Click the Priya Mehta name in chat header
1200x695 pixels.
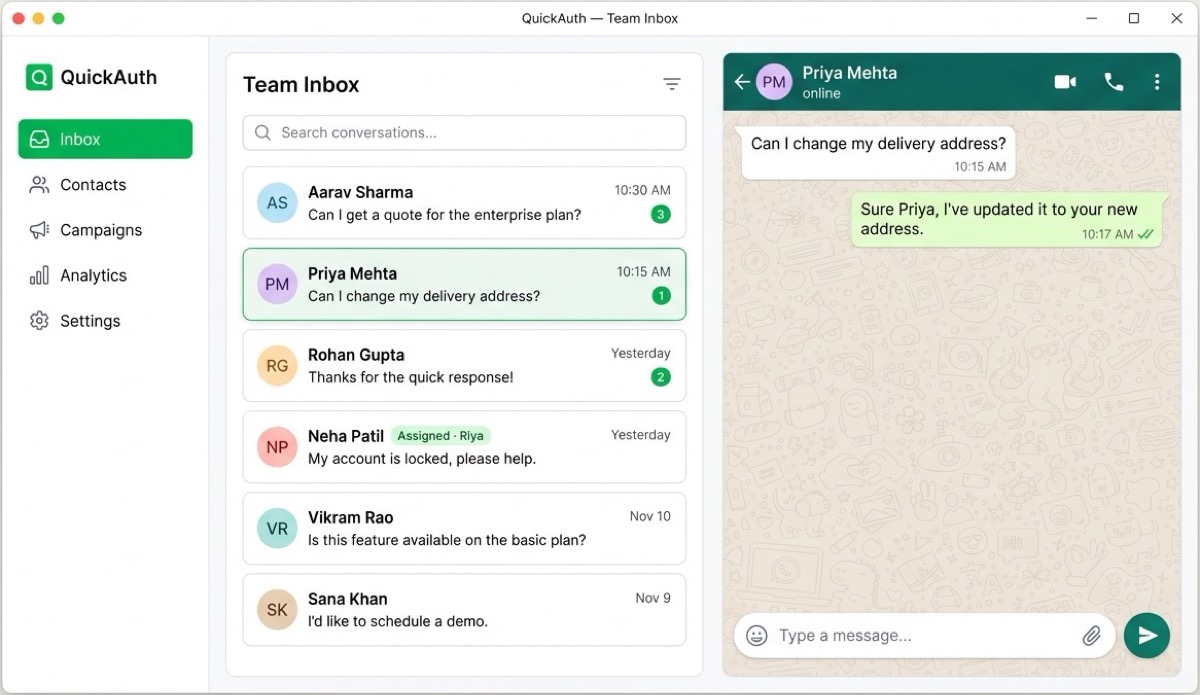click(x=849, y=73)
